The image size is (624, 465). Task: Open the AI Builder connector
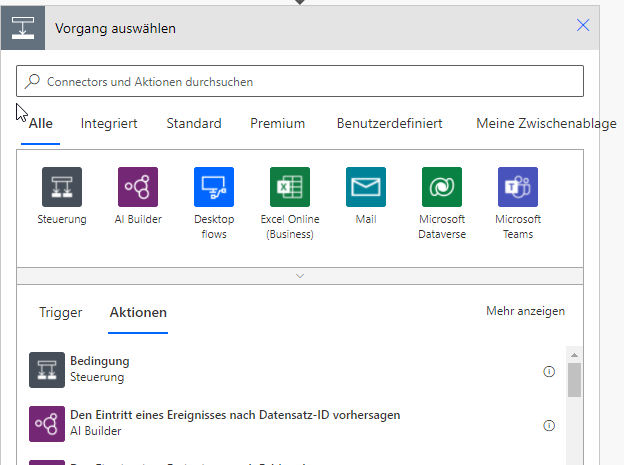coord(138,187)
